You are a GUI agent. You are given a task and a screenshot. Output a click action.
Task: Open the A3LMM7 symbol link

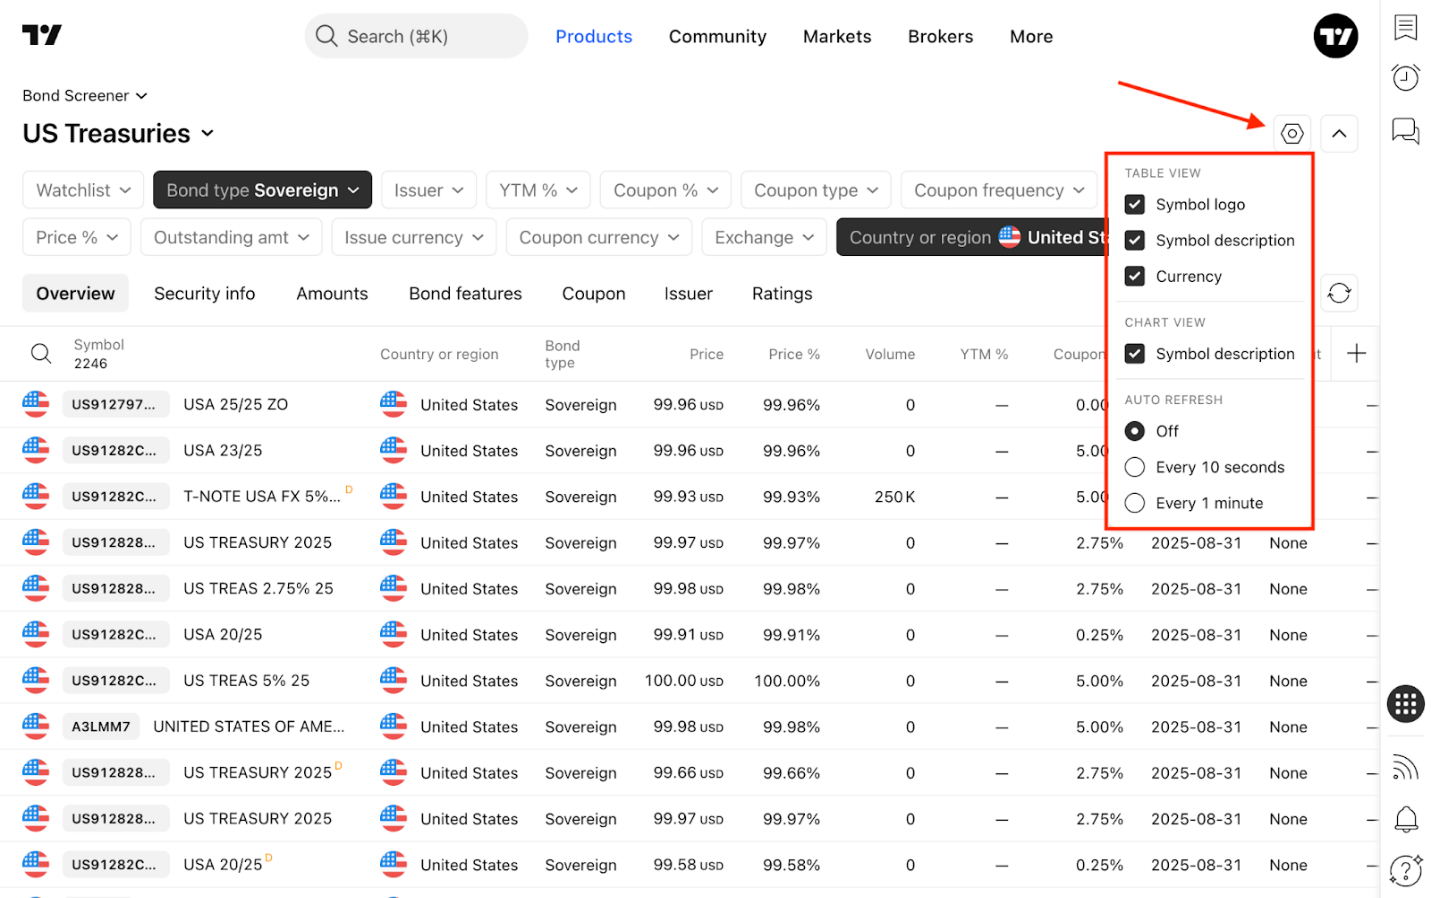101,726
